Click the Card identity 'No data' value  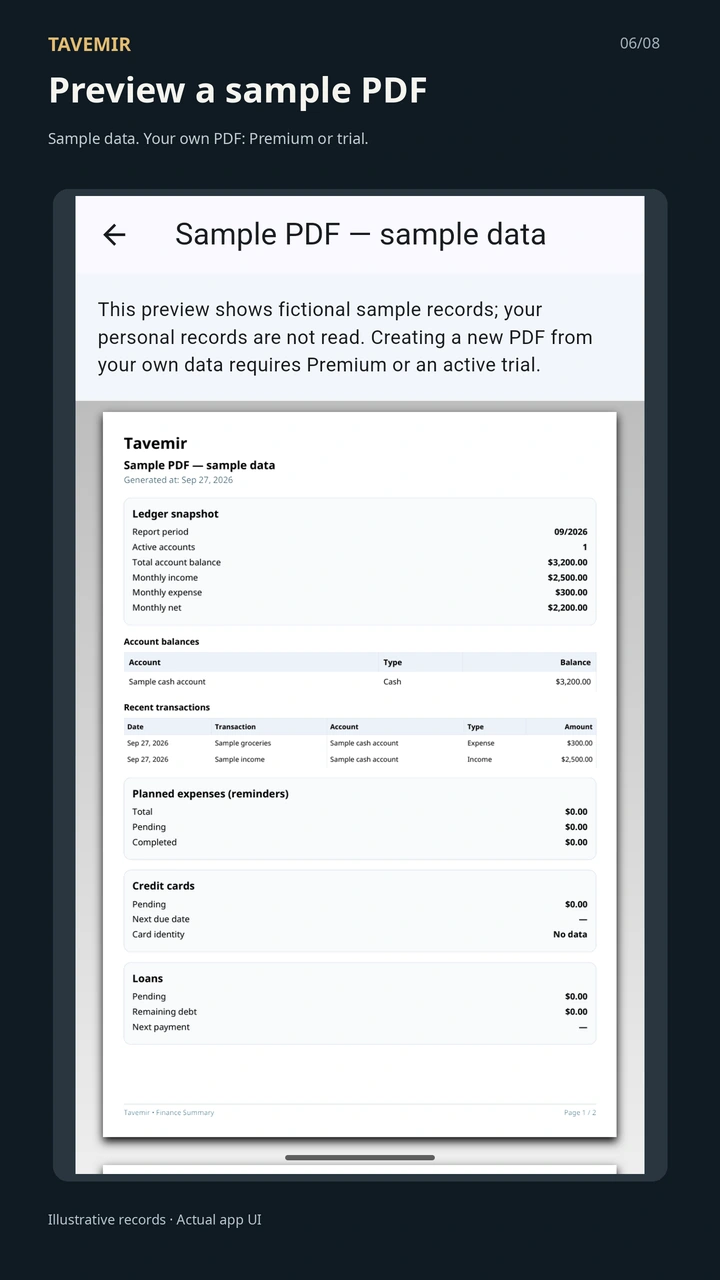pos(570,934)
